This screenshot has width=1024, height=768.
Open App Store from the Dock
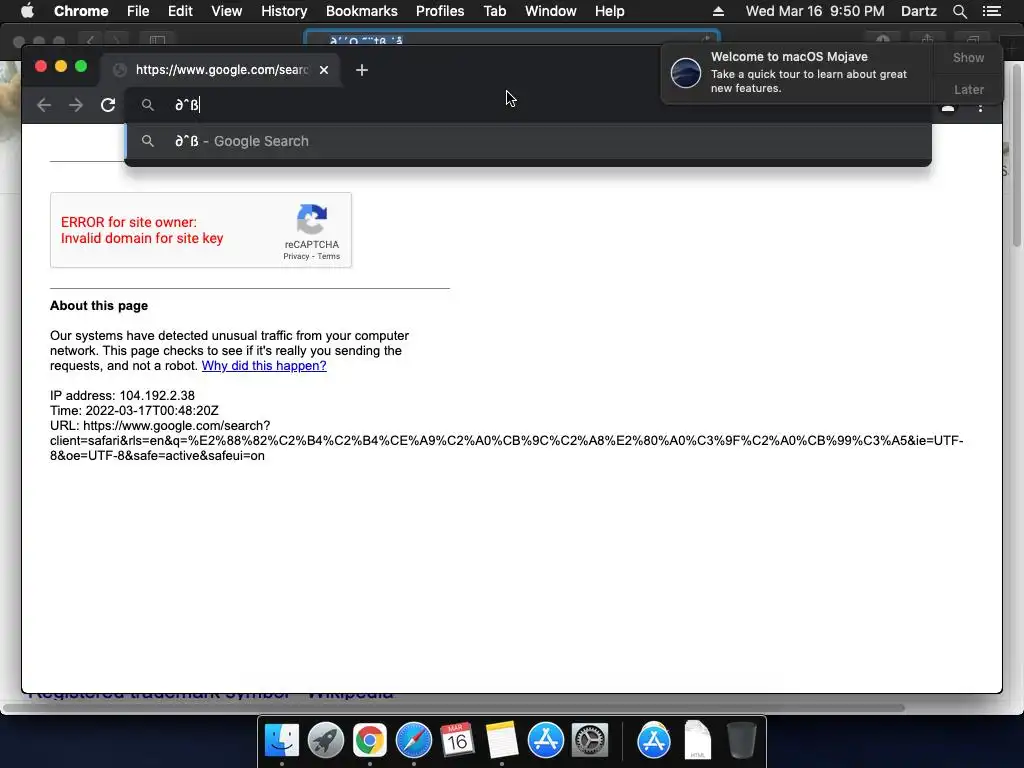tap(545, 740)
